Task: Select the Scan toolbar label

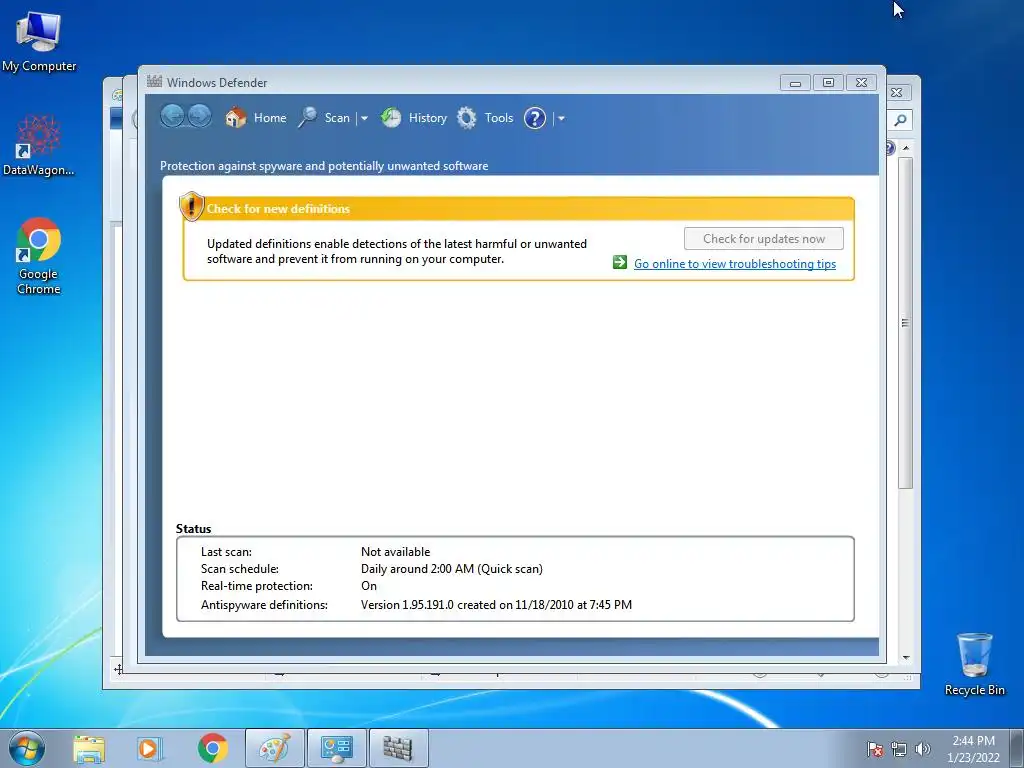Action: pos(337,118)
